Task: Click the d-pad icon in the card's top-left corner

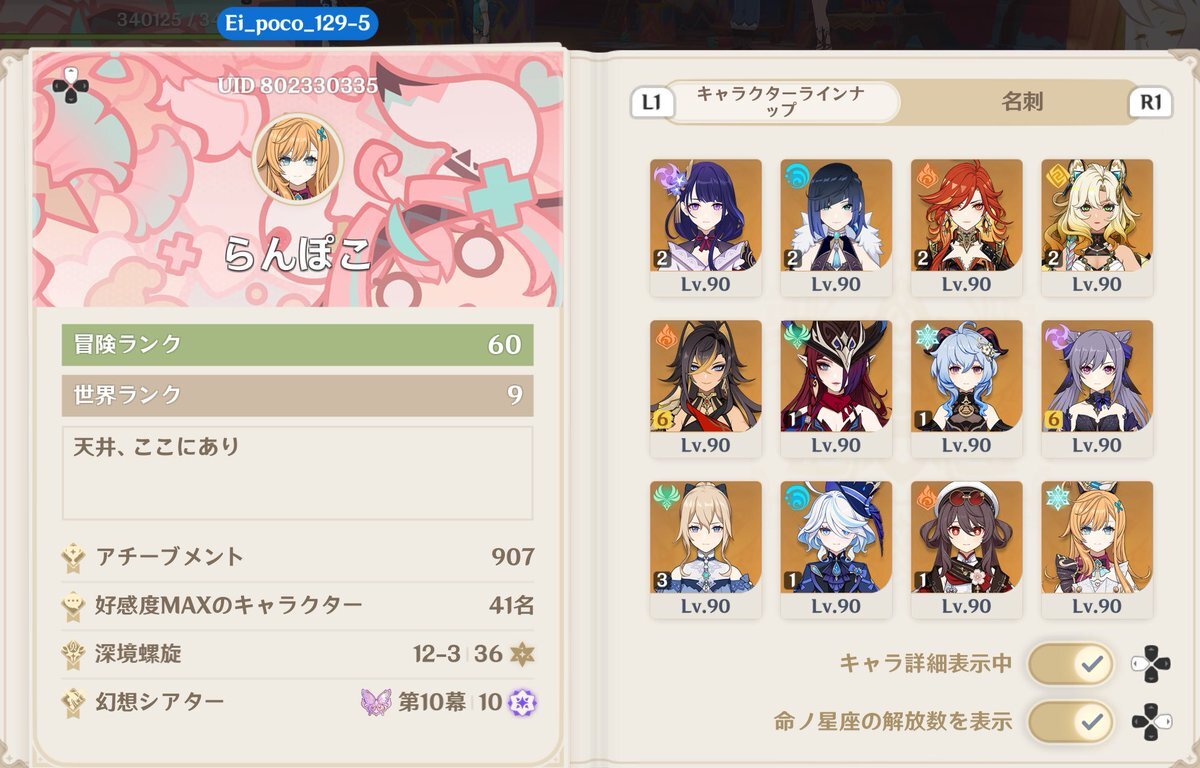Action: [70, 87]
